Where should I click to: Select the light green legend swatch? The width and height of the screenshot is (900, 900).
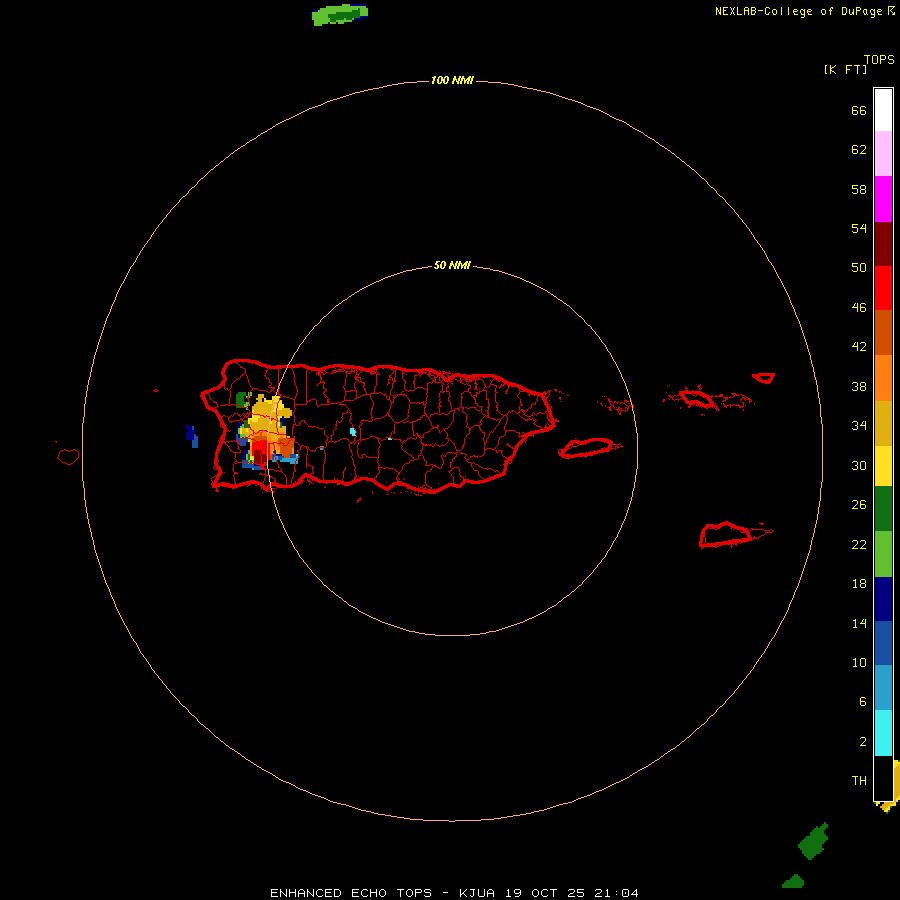click(883, 553)
